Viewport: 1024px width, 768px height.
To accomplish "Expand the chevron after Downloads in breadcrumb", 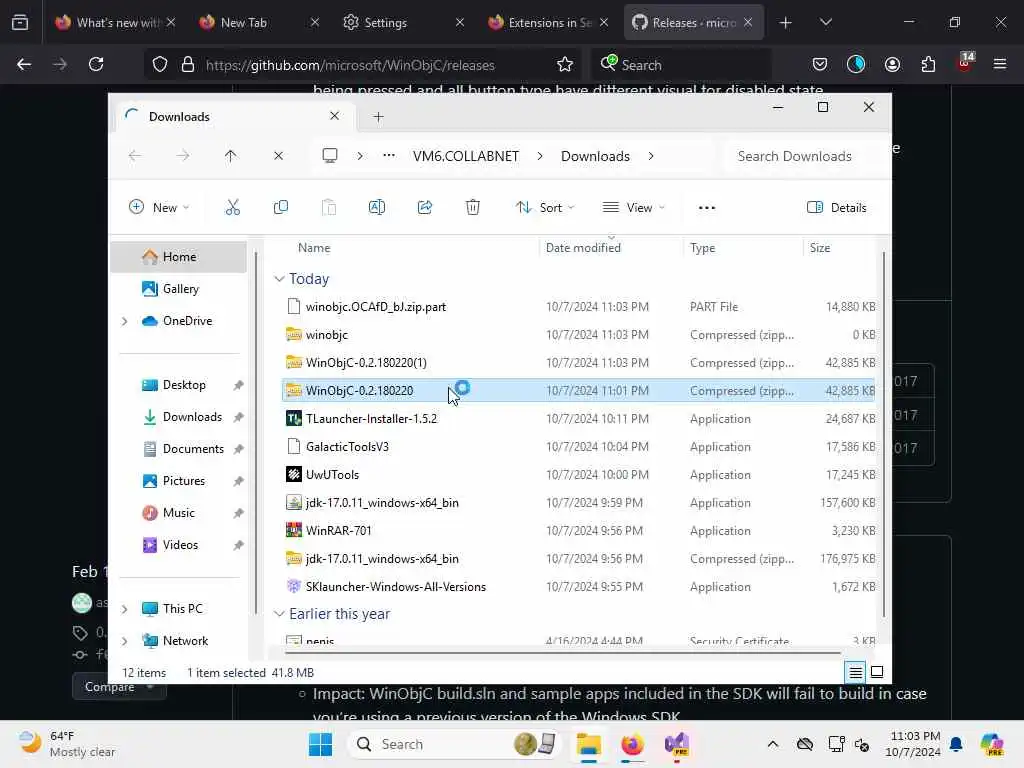I will coord(650,156).
